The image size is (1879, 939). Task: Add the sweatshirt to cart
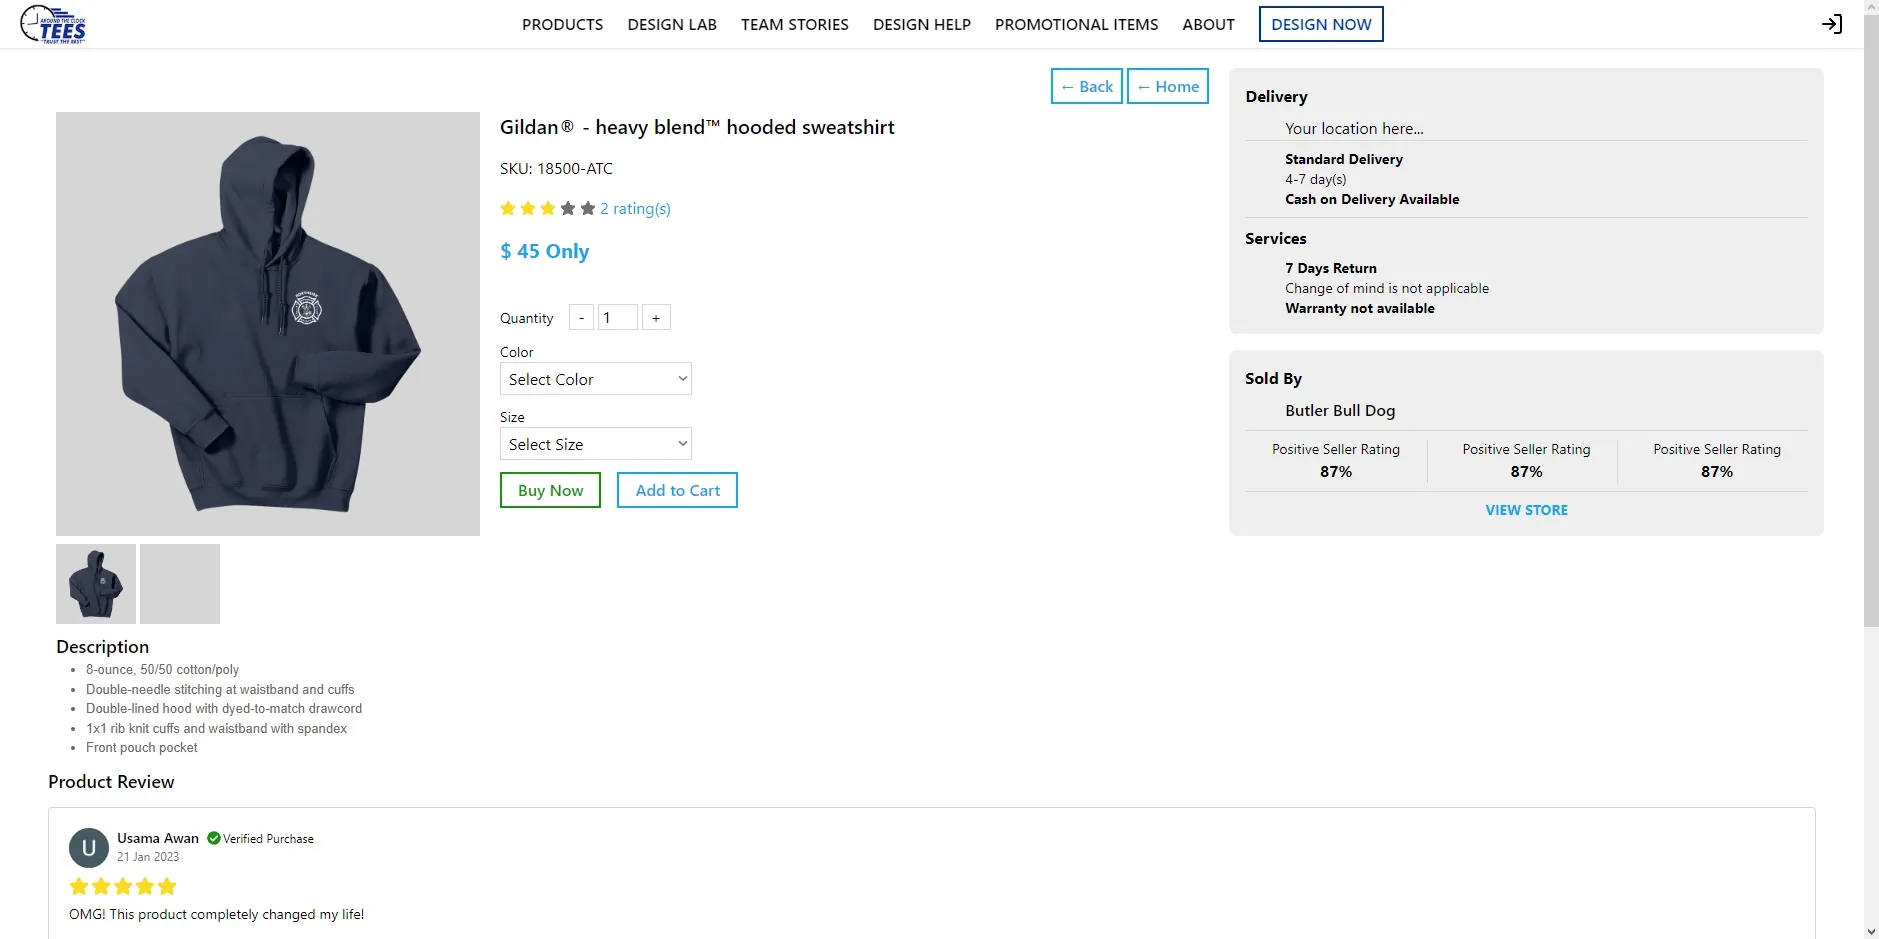tap(677, 490)
